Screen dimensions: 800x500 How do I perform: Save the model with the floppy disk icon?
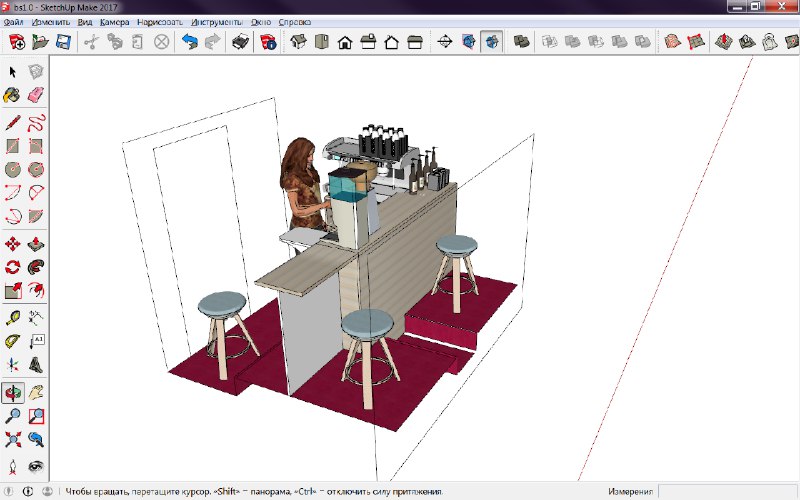pos(63,42)
